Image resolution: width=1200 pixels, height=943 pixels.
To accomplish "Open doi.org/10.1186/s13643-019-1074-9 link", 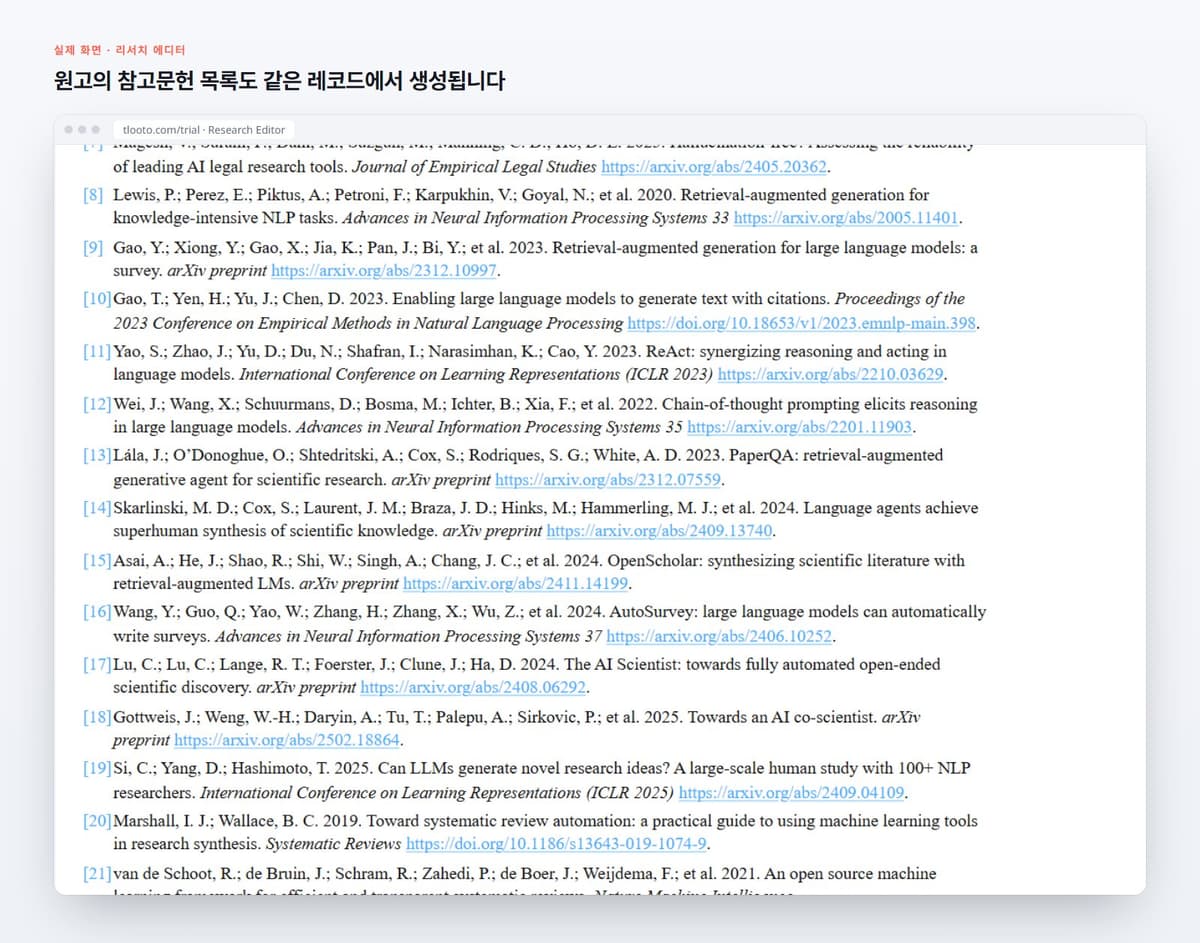I will [557, 843].
